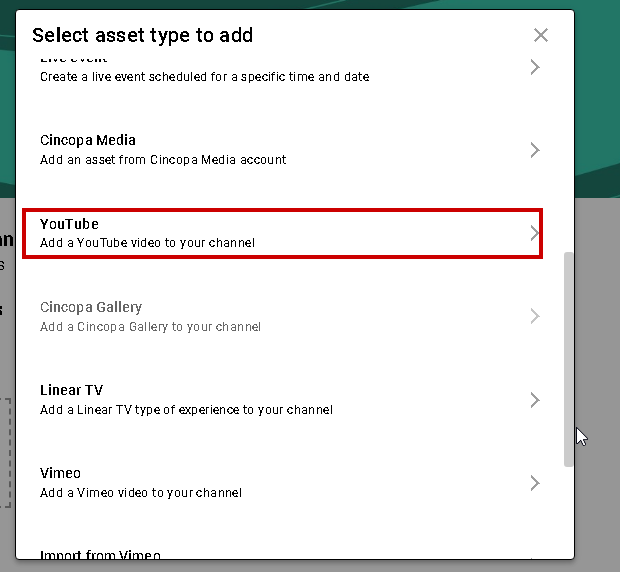
Task: Select the YouTube asset type title
Action: tap(69, 224)
